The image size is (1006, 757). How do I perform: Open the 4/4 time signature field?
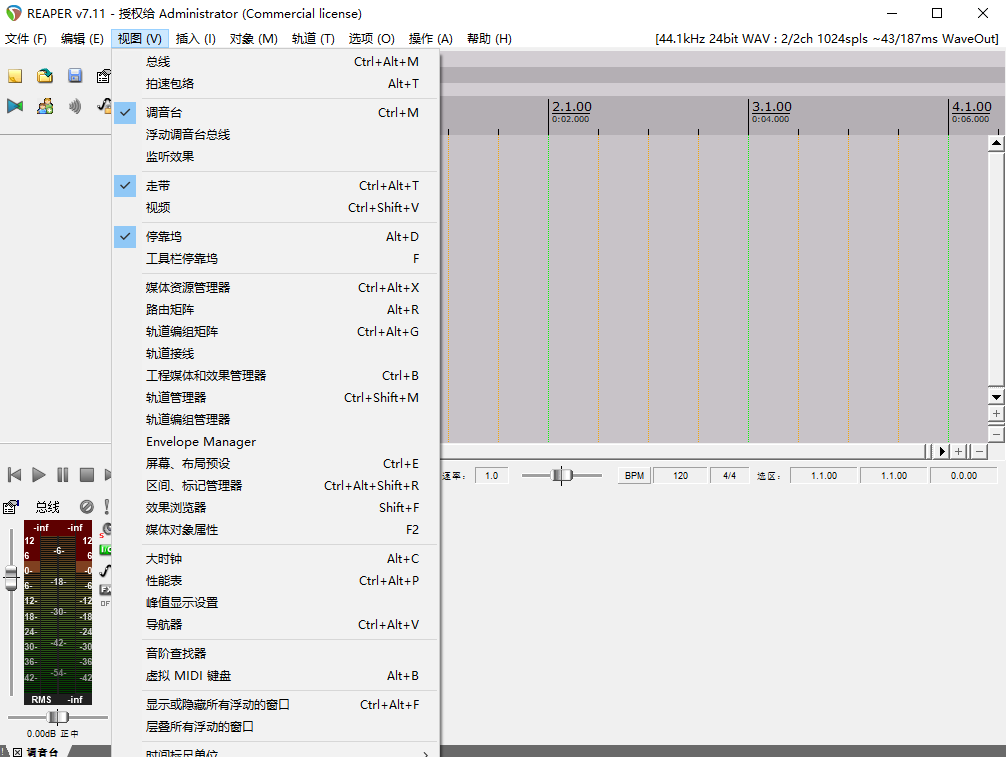coord(729,475)
